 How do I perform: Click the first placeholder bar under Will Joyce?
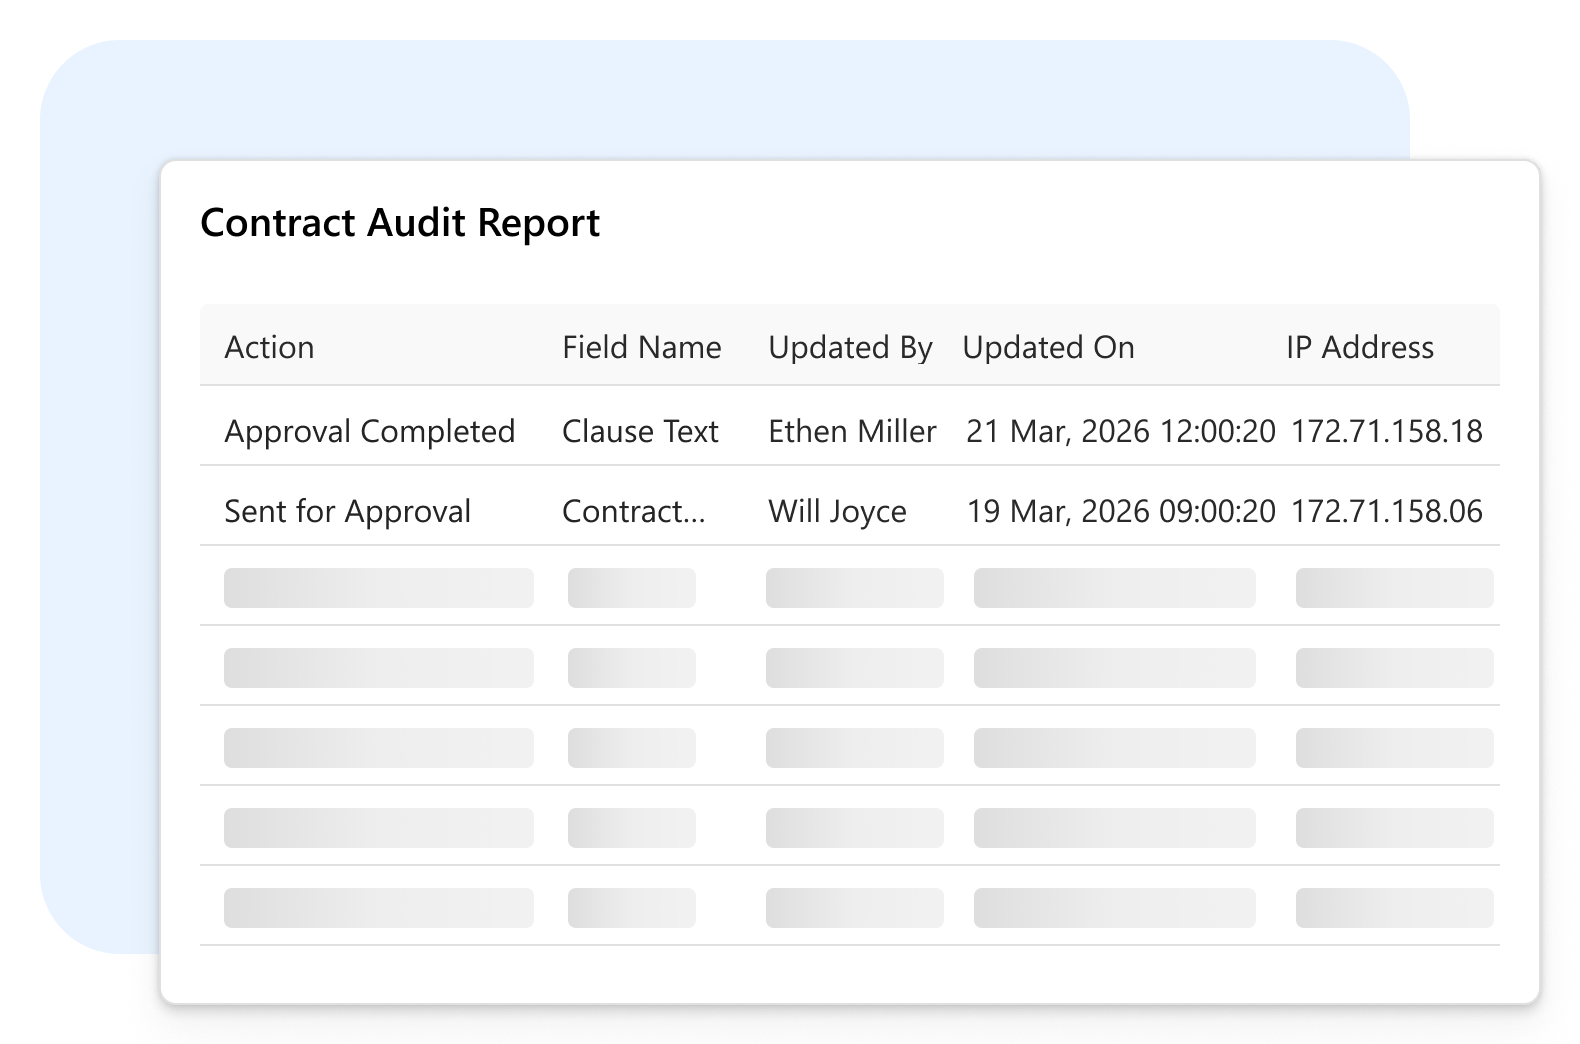pos(854,588)
